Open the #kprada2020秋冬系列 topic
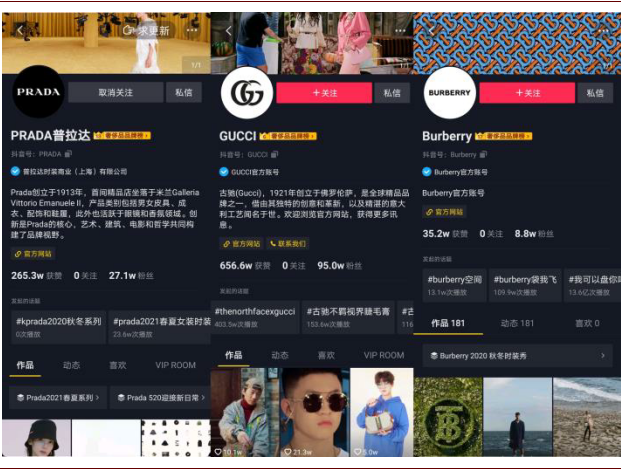Screen dimensions: 621x470 coord(59,327)
